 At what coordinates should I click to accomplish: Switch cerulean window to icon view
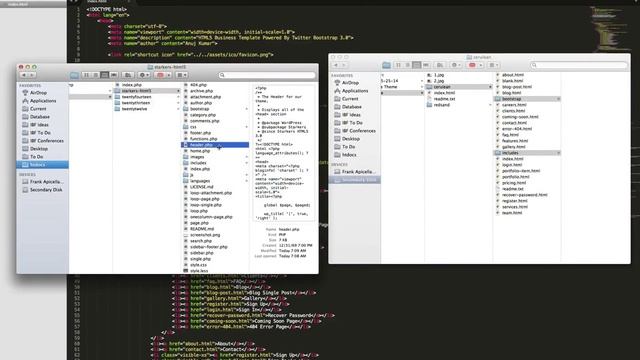[x=398, y=65]
